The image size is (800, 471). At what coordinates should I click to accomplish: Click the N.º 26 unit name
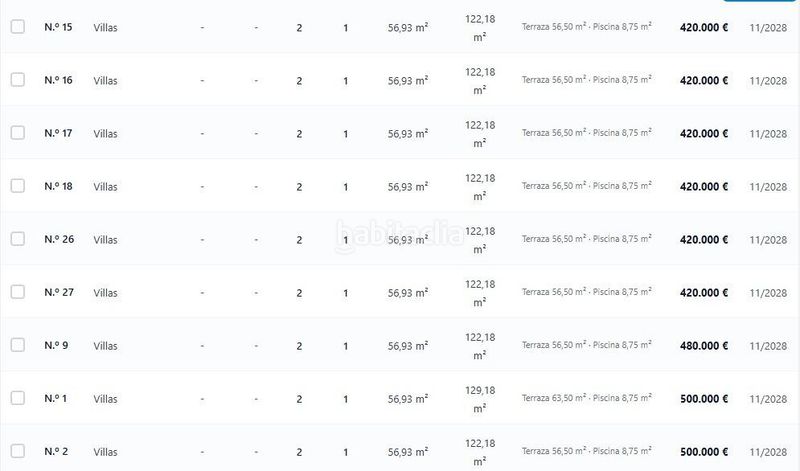point(59,239)
